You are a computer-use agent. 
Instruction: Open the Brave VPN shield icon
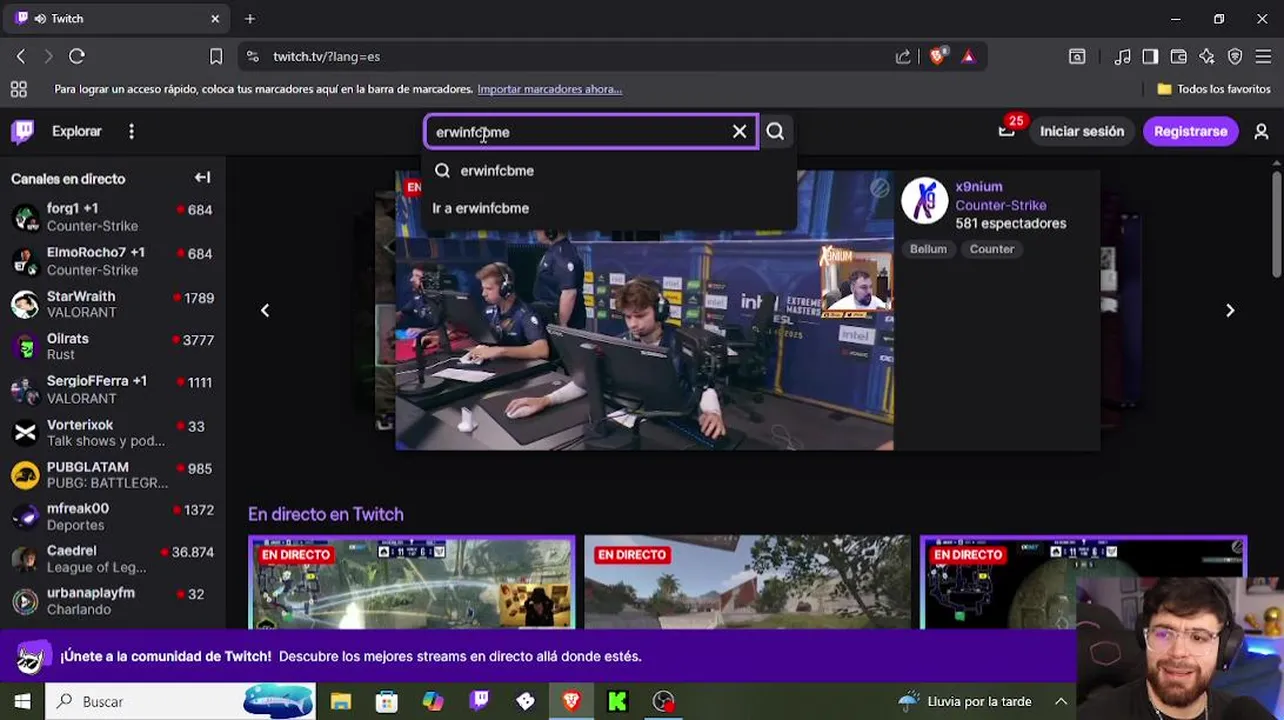[1235, 56]
